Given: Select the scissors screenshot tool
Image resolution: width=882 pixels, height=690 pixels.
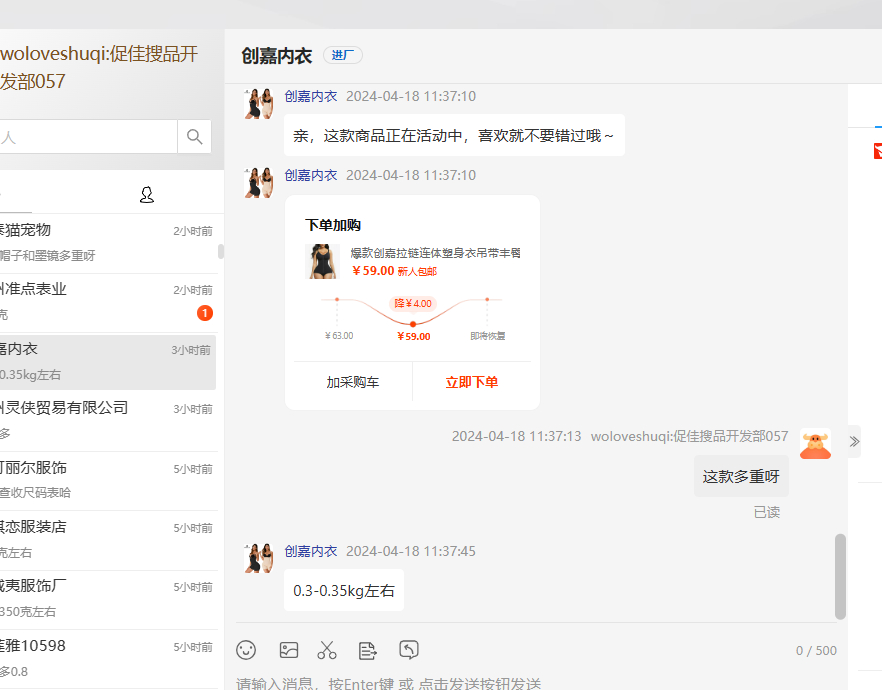Looking at the screenshot, I should click(x=327, y=650).
